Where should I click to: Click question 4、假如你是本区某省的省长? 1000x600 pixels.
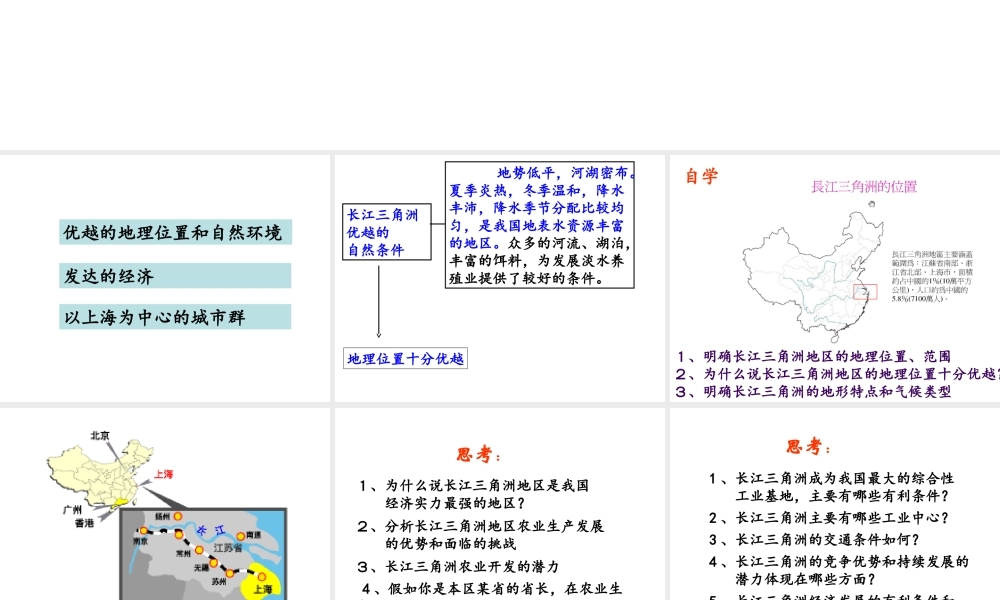(x=492, y=589)
